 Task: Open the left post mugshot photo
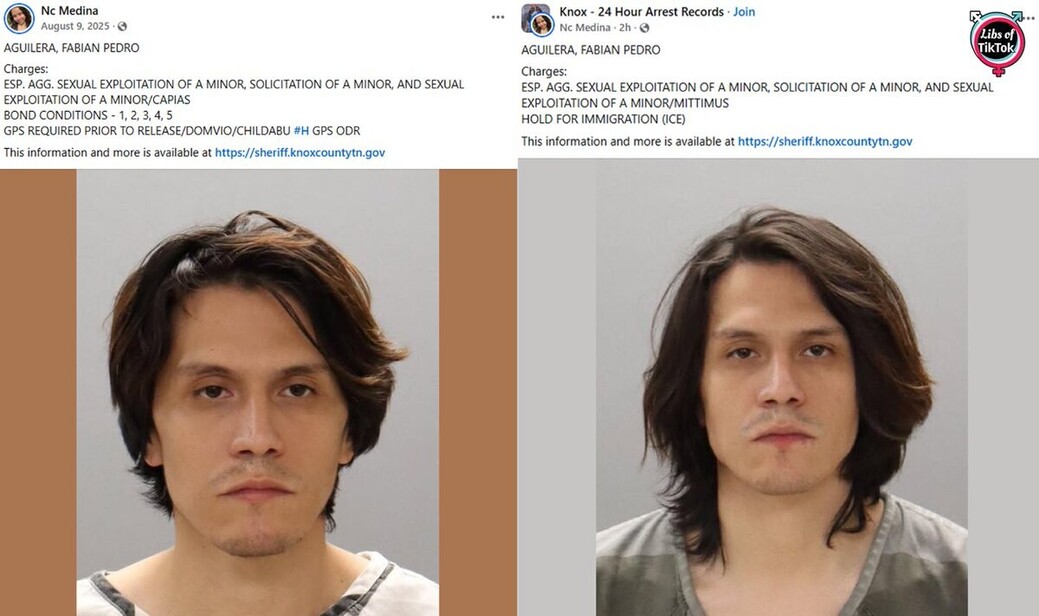point(257,392)
